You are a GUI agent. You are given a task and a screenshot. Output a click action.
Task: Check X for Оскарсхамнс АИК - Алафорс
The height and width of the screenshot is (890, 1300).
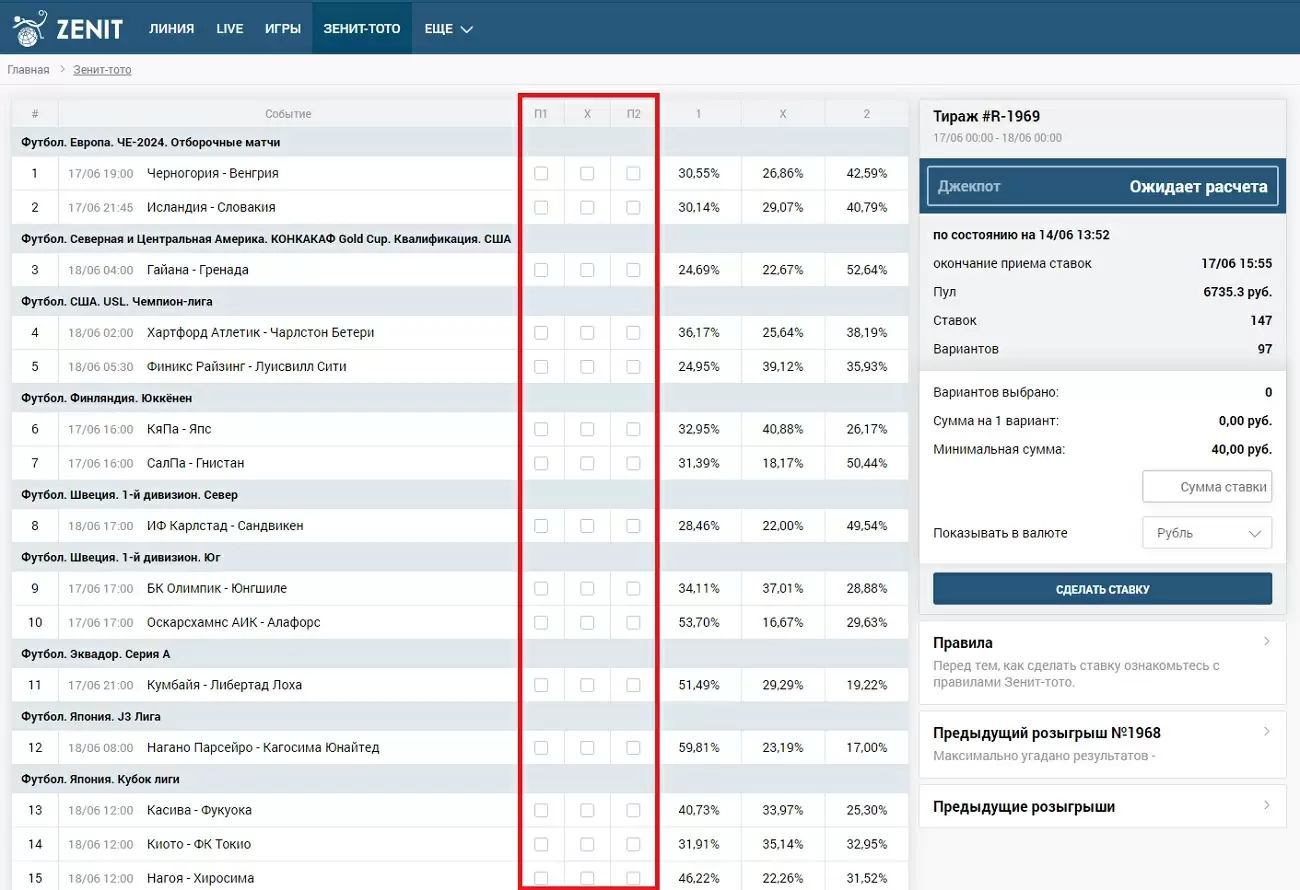pyautogui.click(x=587, y=622)
